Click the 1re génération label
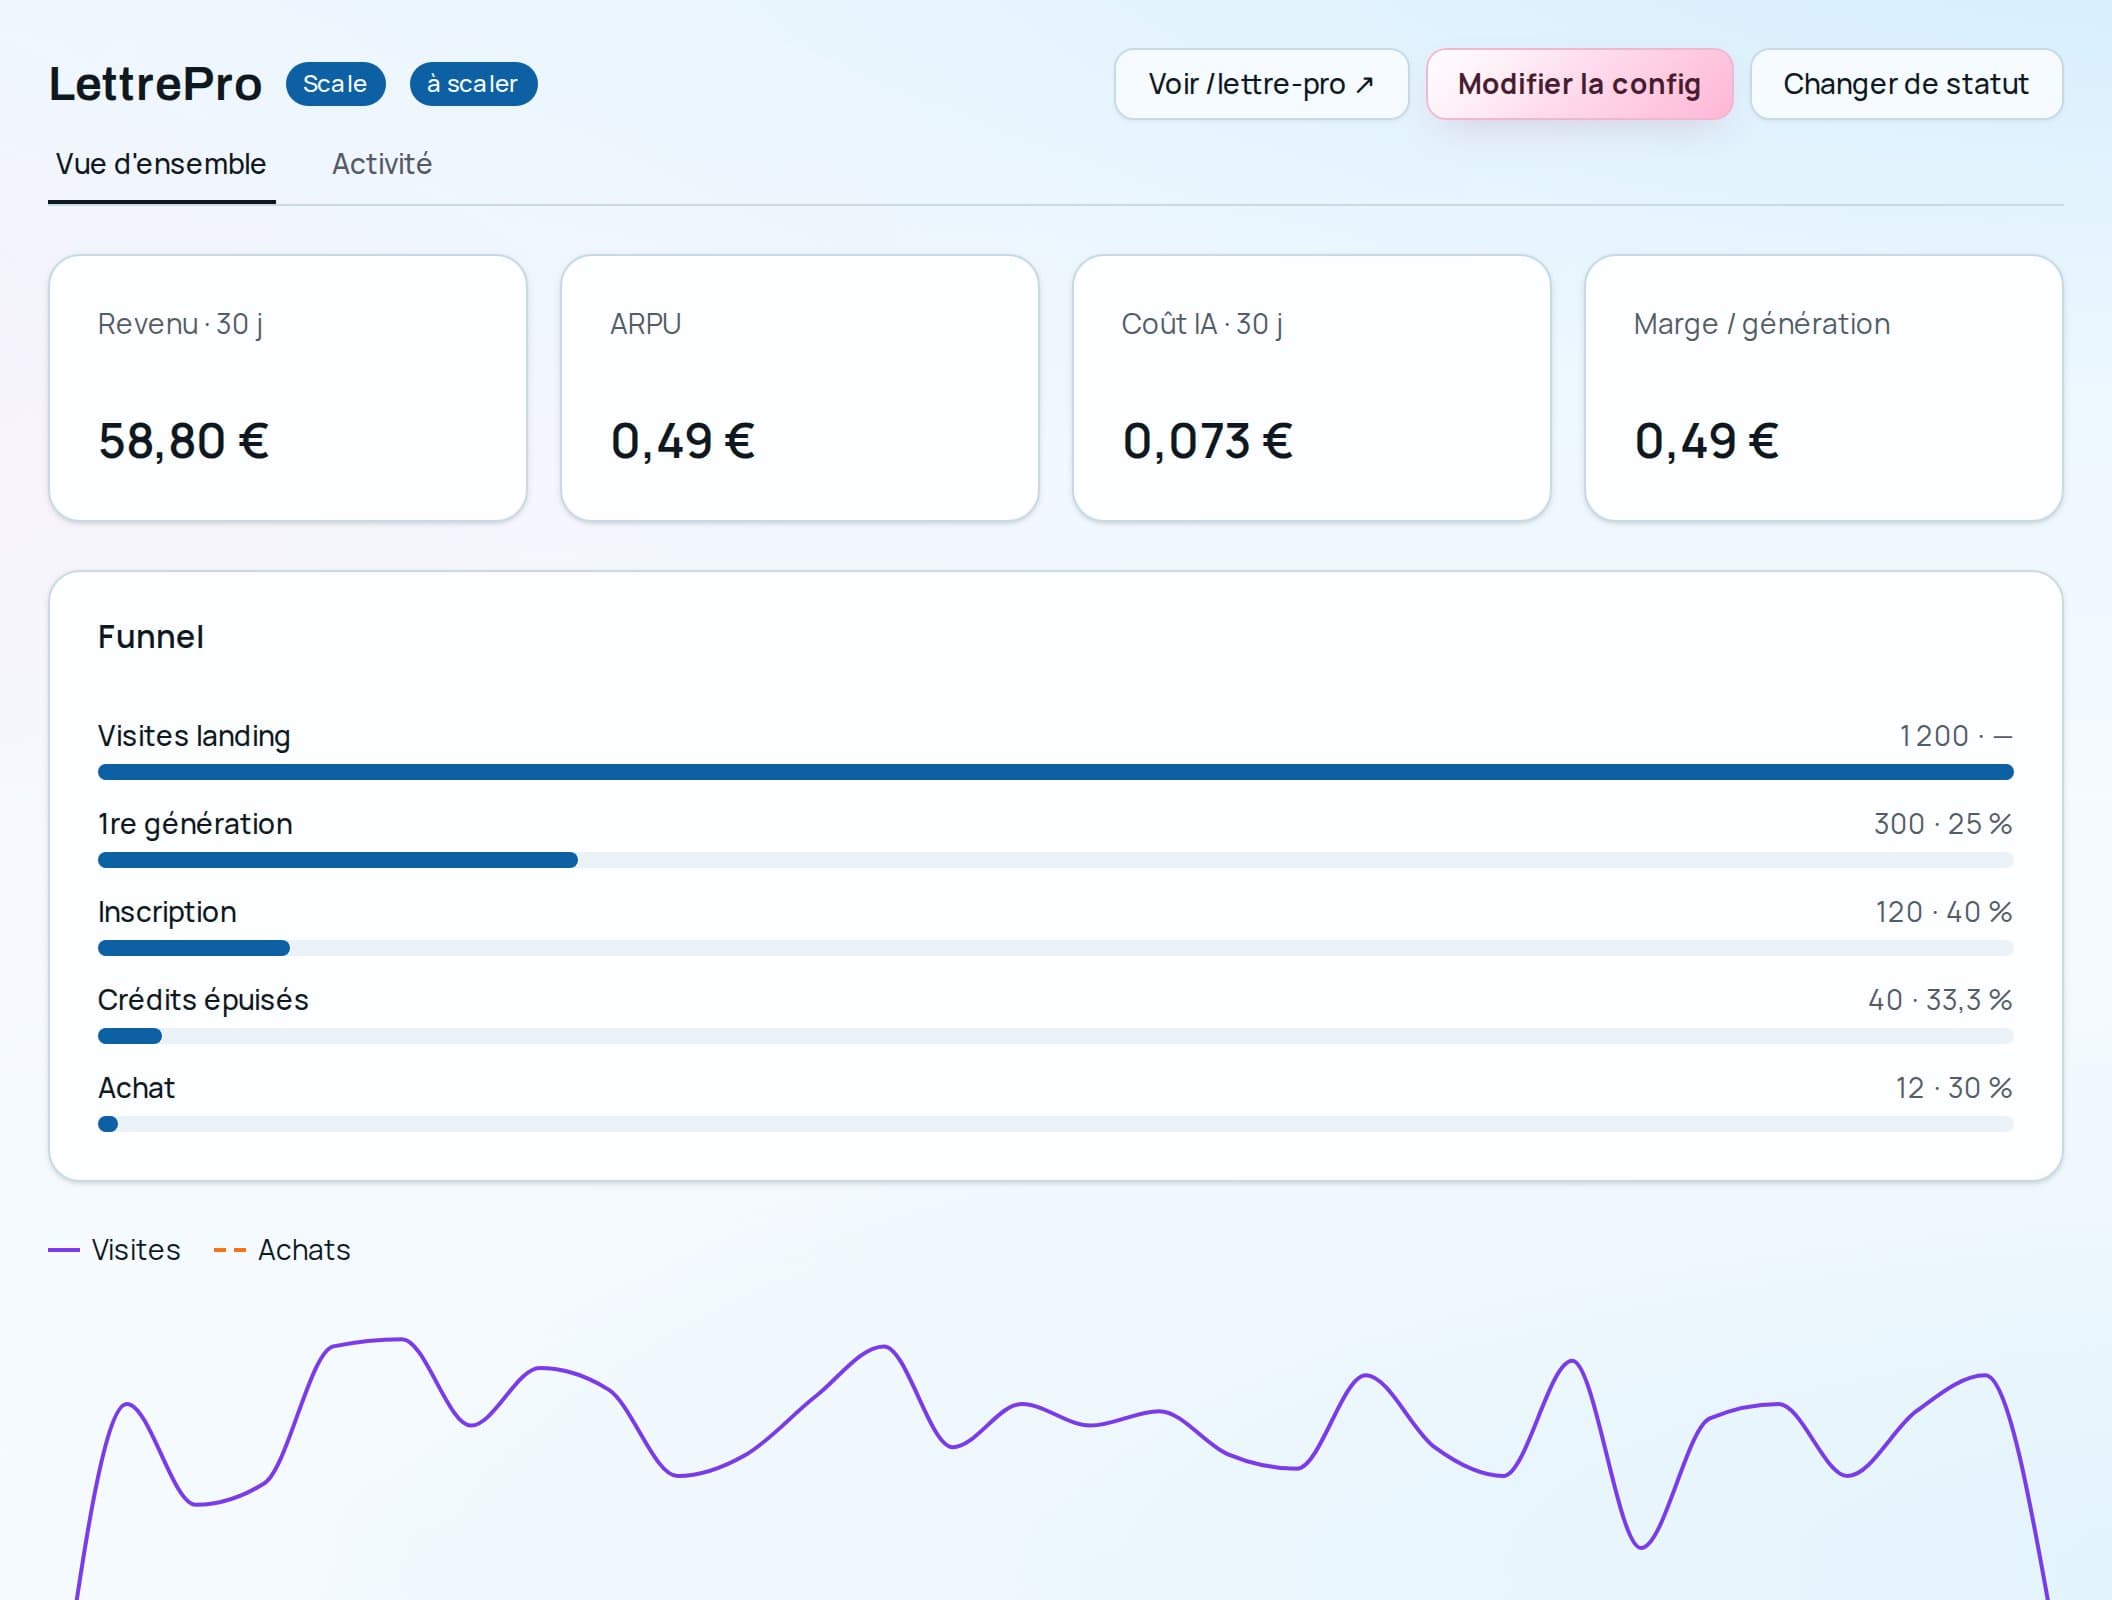The height and width of the screenshot is (1600, 2112). click(x=195, y=824)
